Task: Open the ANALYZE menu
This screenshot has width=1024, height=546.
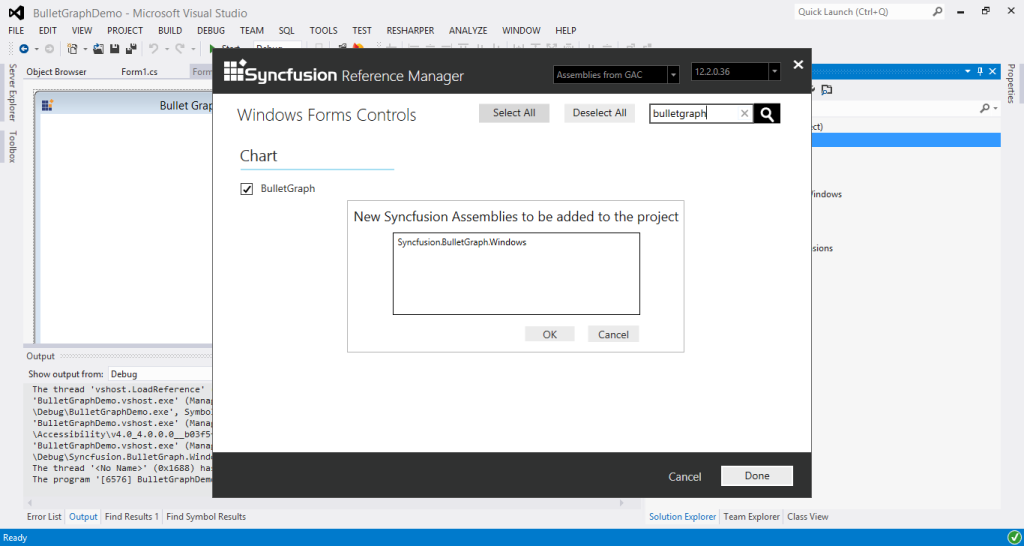Action: point(468,31)
